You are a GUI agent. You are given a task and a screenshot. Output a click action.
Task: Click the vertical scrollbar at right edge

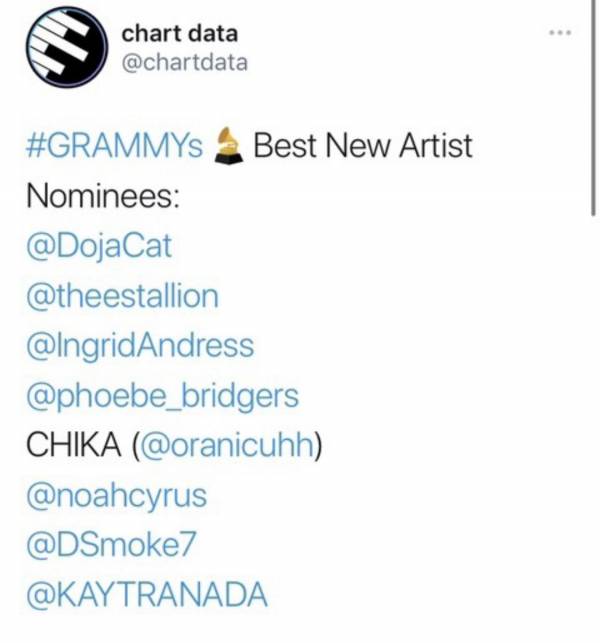pos(593,107)
